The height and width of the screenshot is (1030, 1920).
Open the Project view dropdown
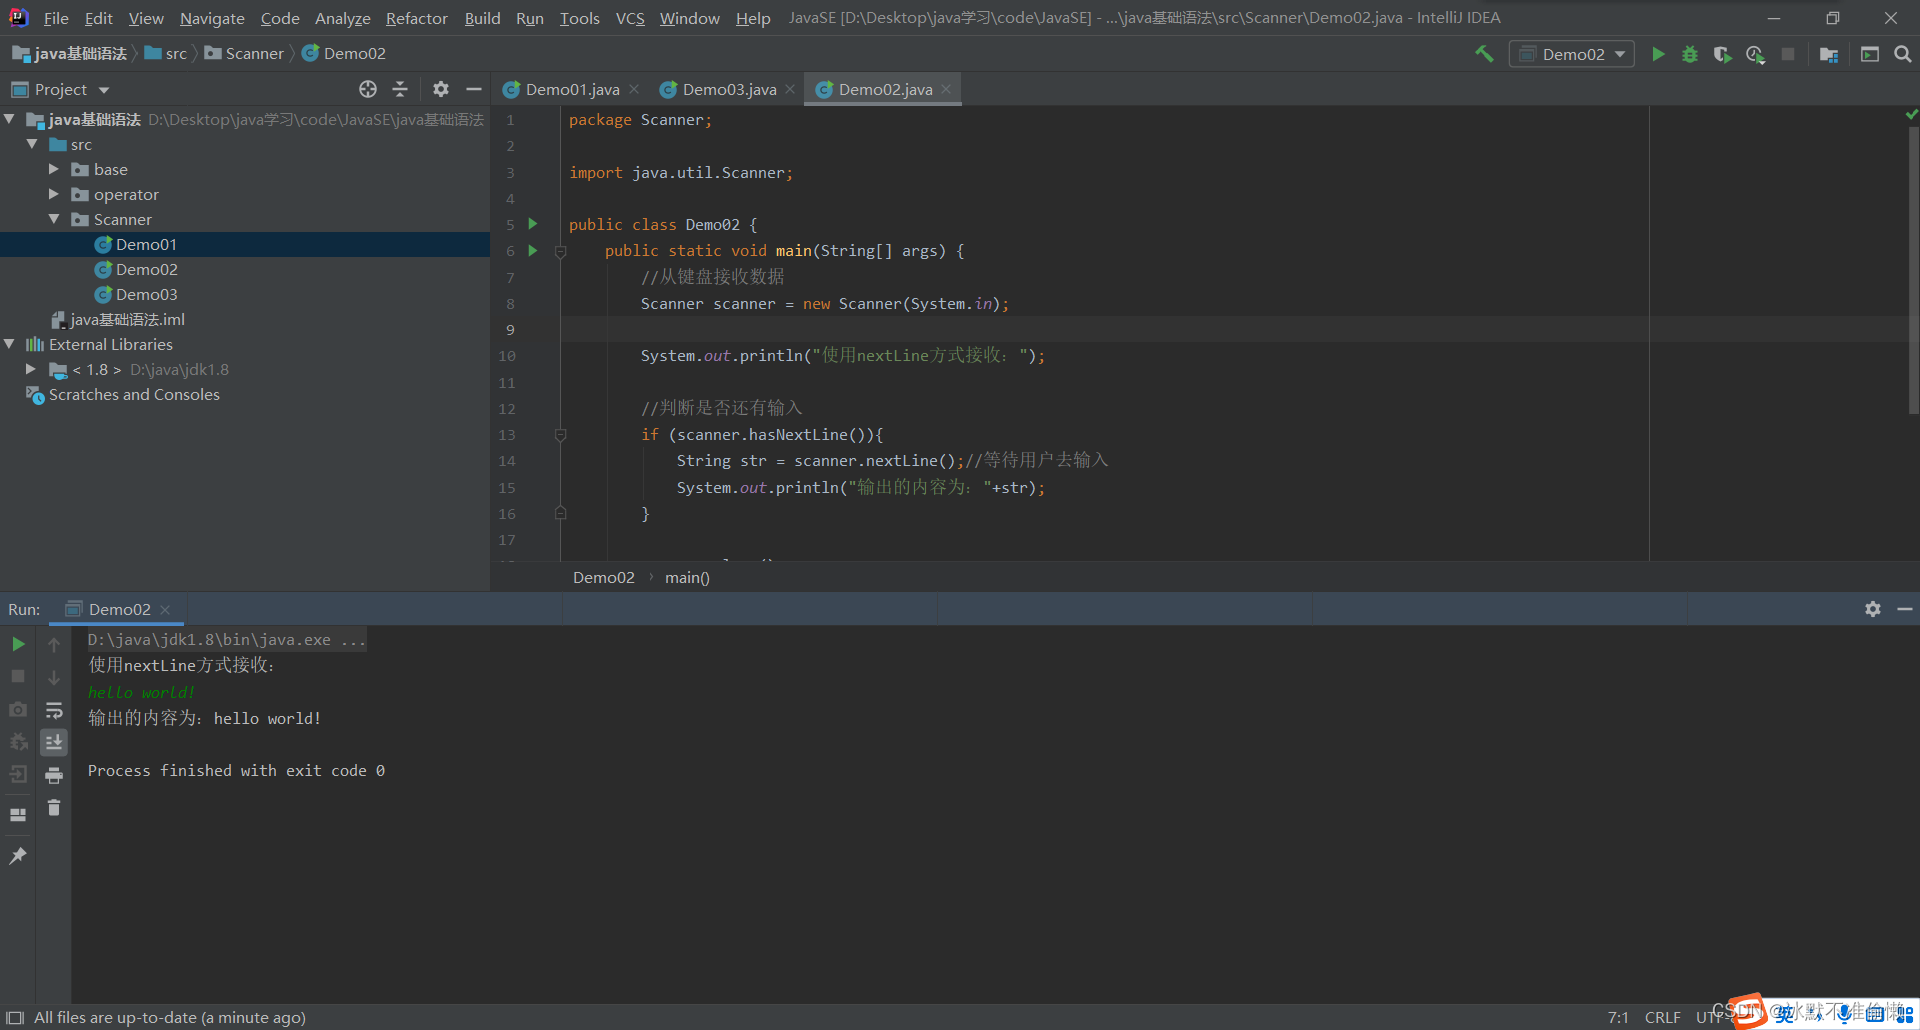coord(60,89)
